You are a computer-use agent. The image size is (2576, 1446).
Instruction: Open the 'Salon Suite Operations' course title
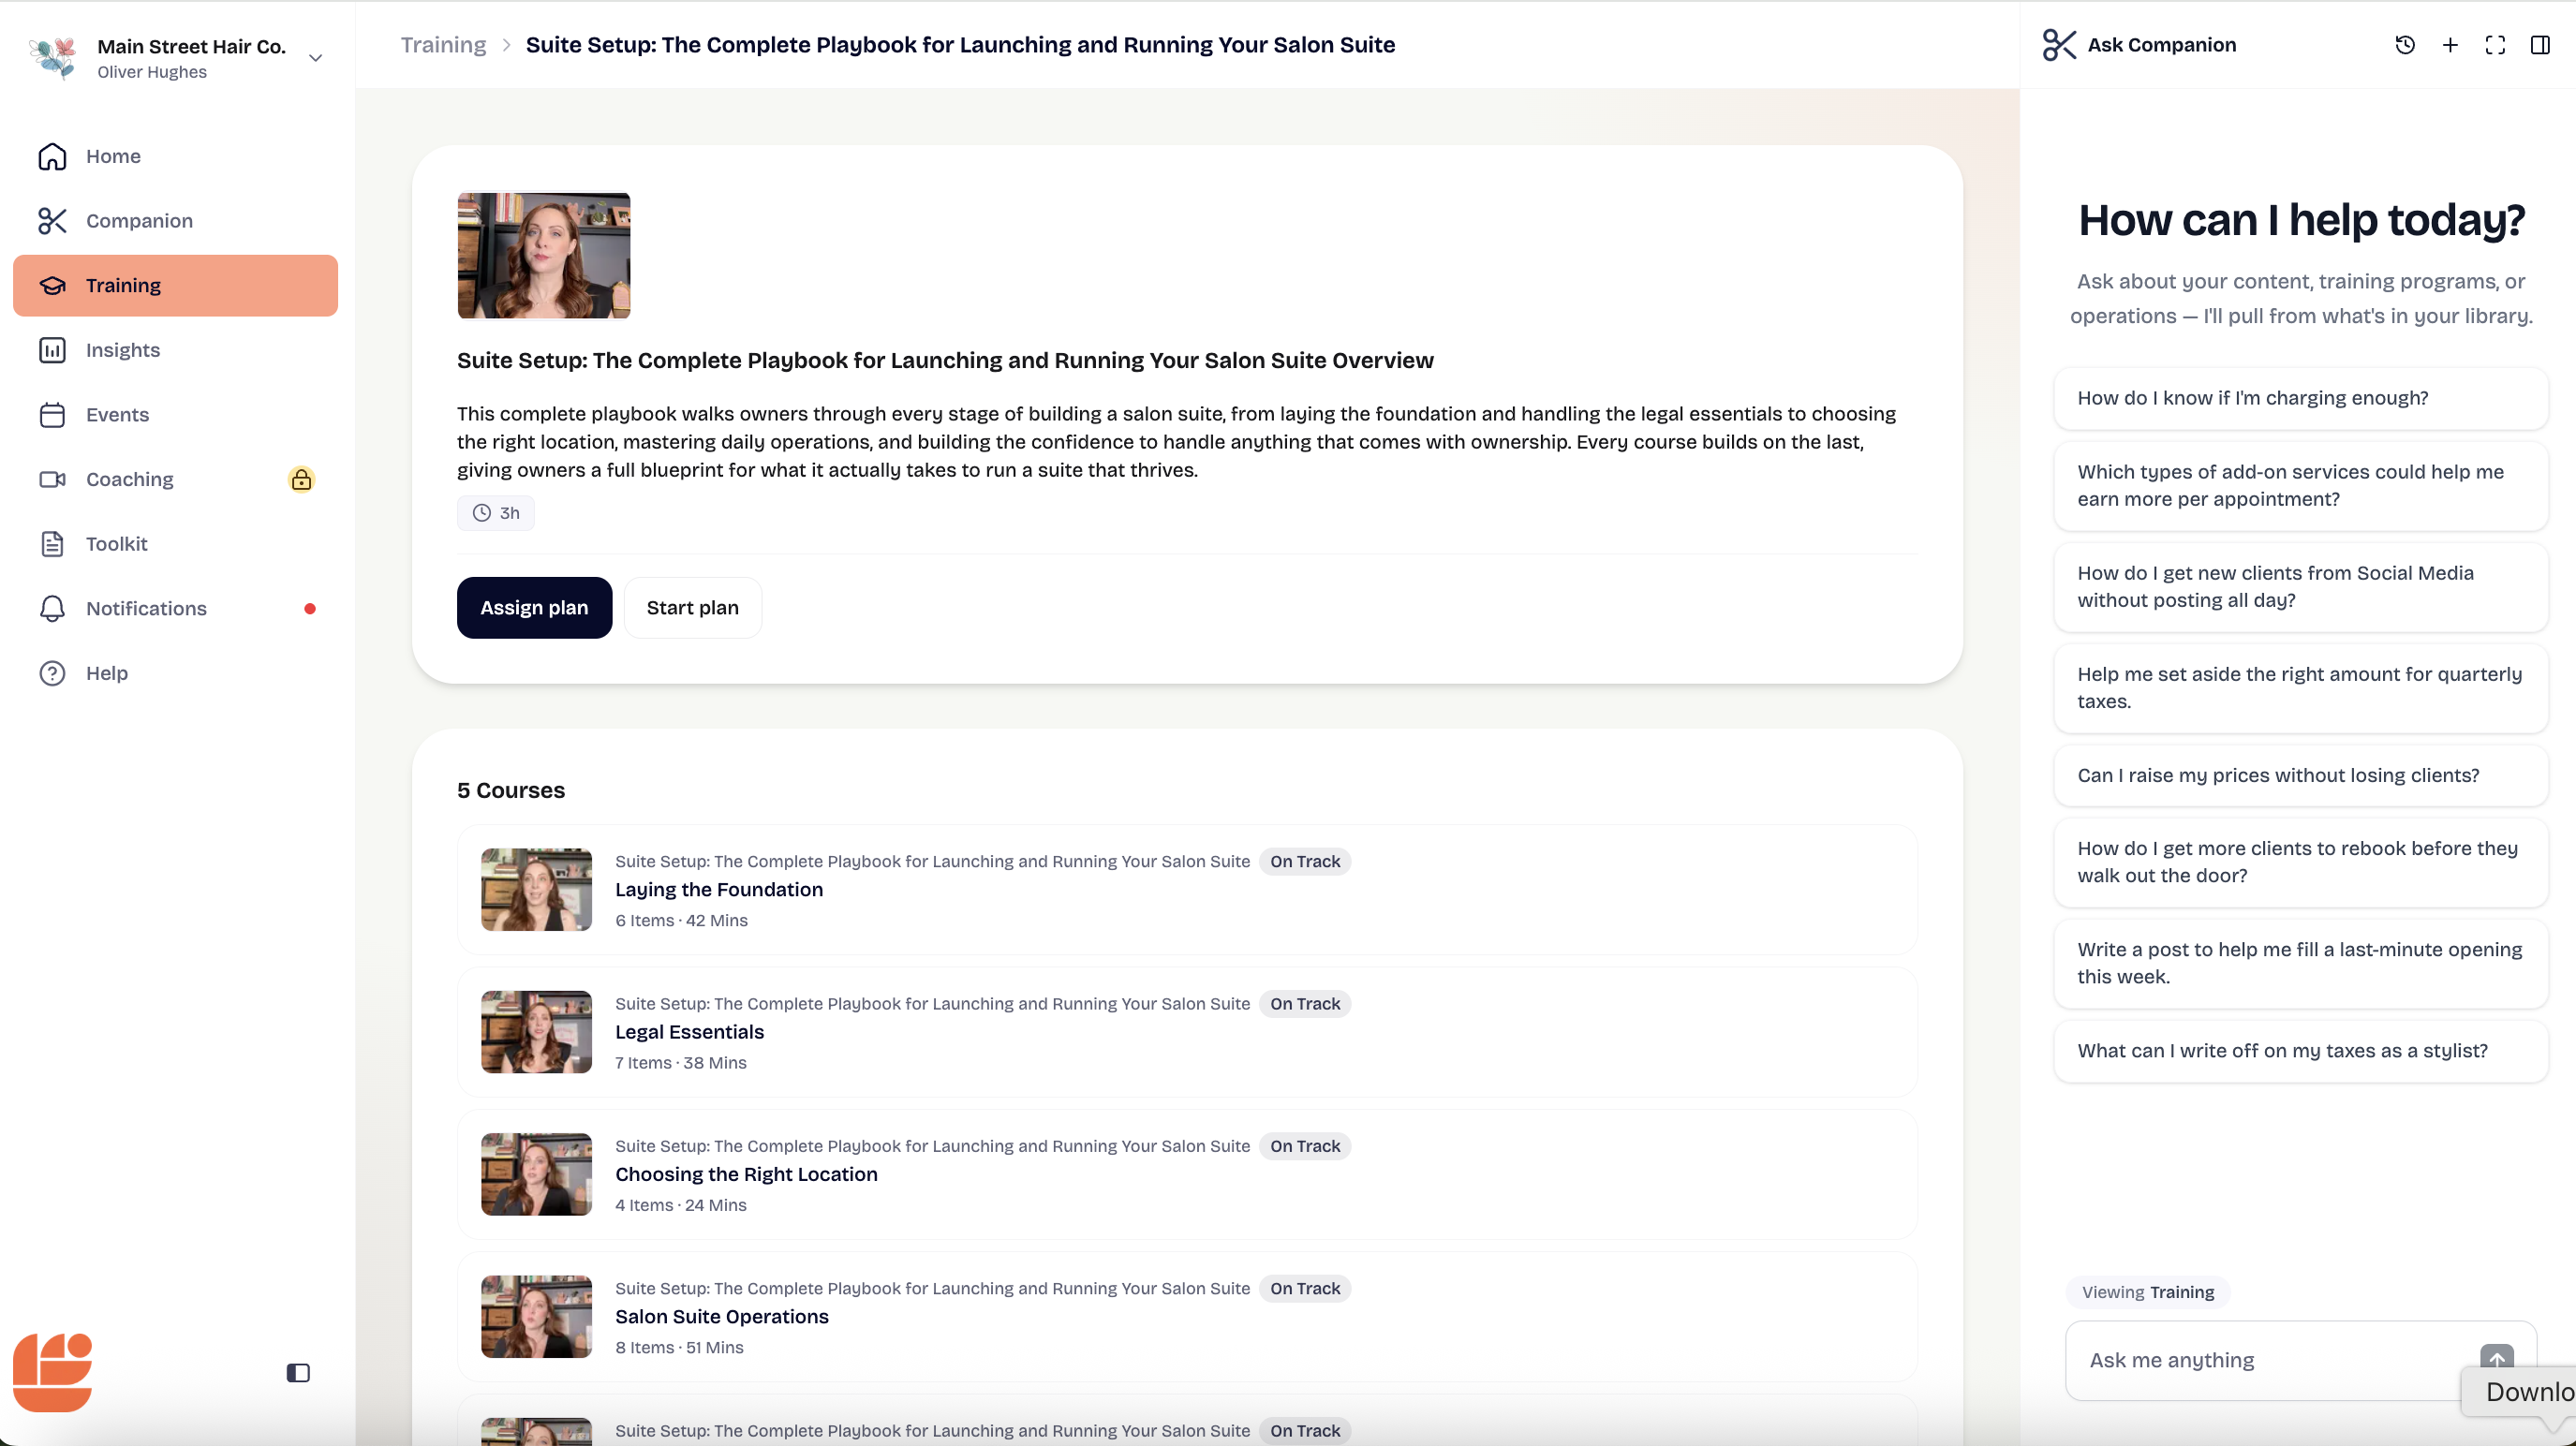click(x=722, y=1317)
